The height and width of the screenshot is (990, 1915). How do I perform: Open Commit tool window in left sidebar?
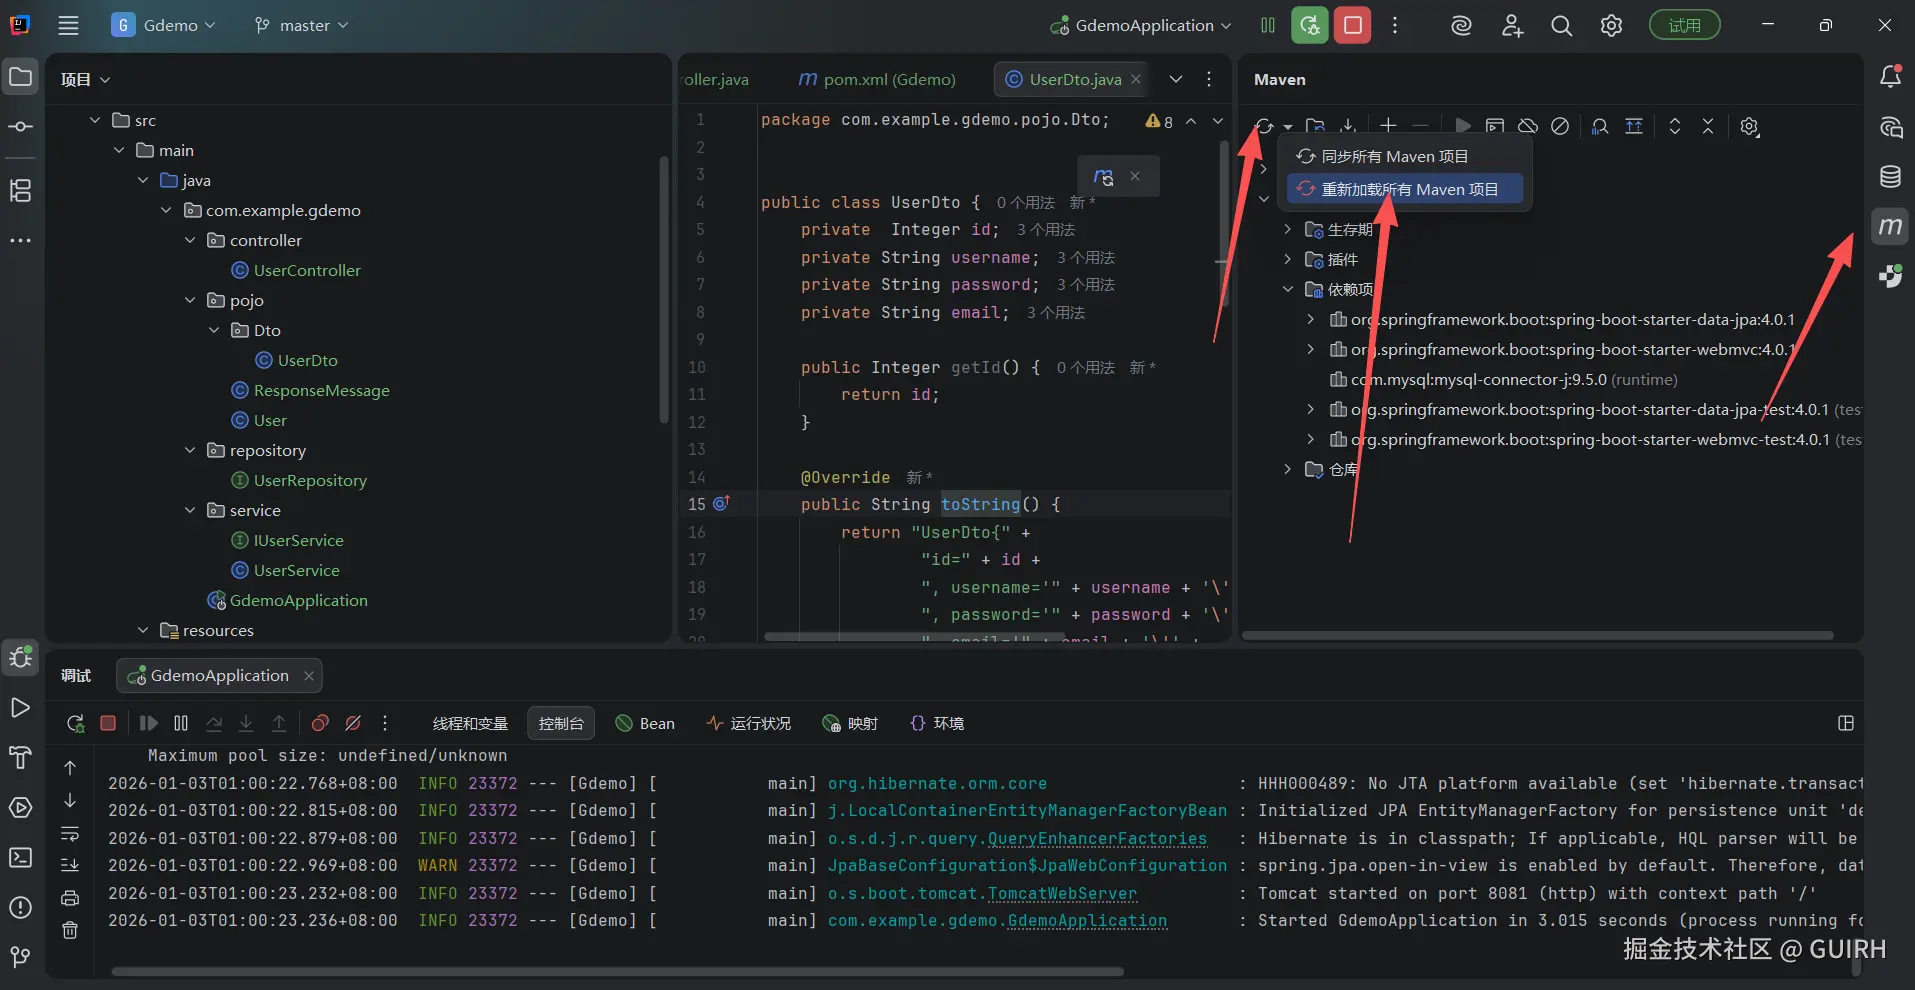pos(20,127)
